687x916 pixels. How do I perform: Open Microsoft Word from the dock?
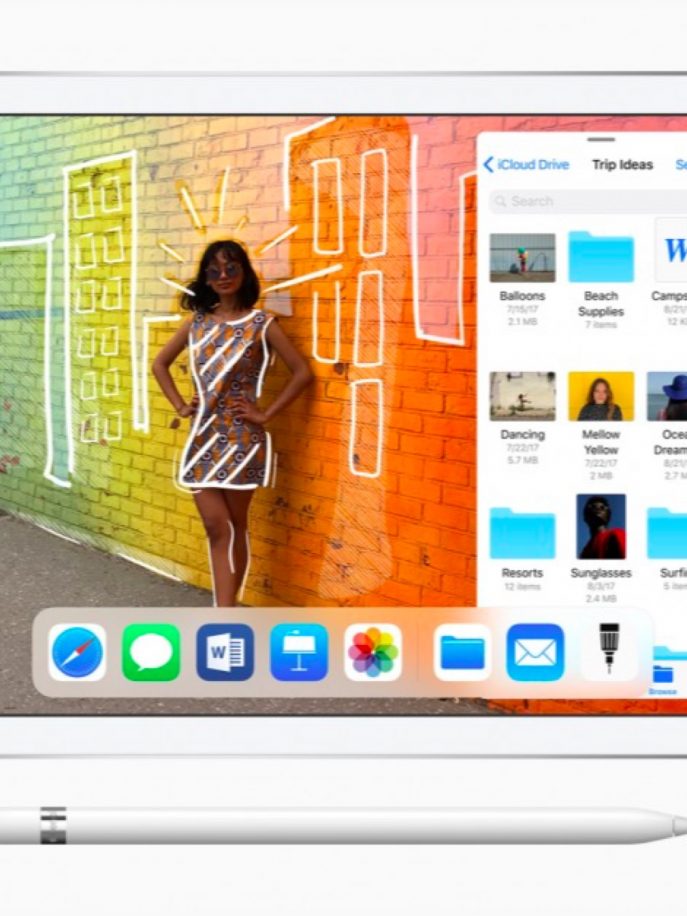225,653
